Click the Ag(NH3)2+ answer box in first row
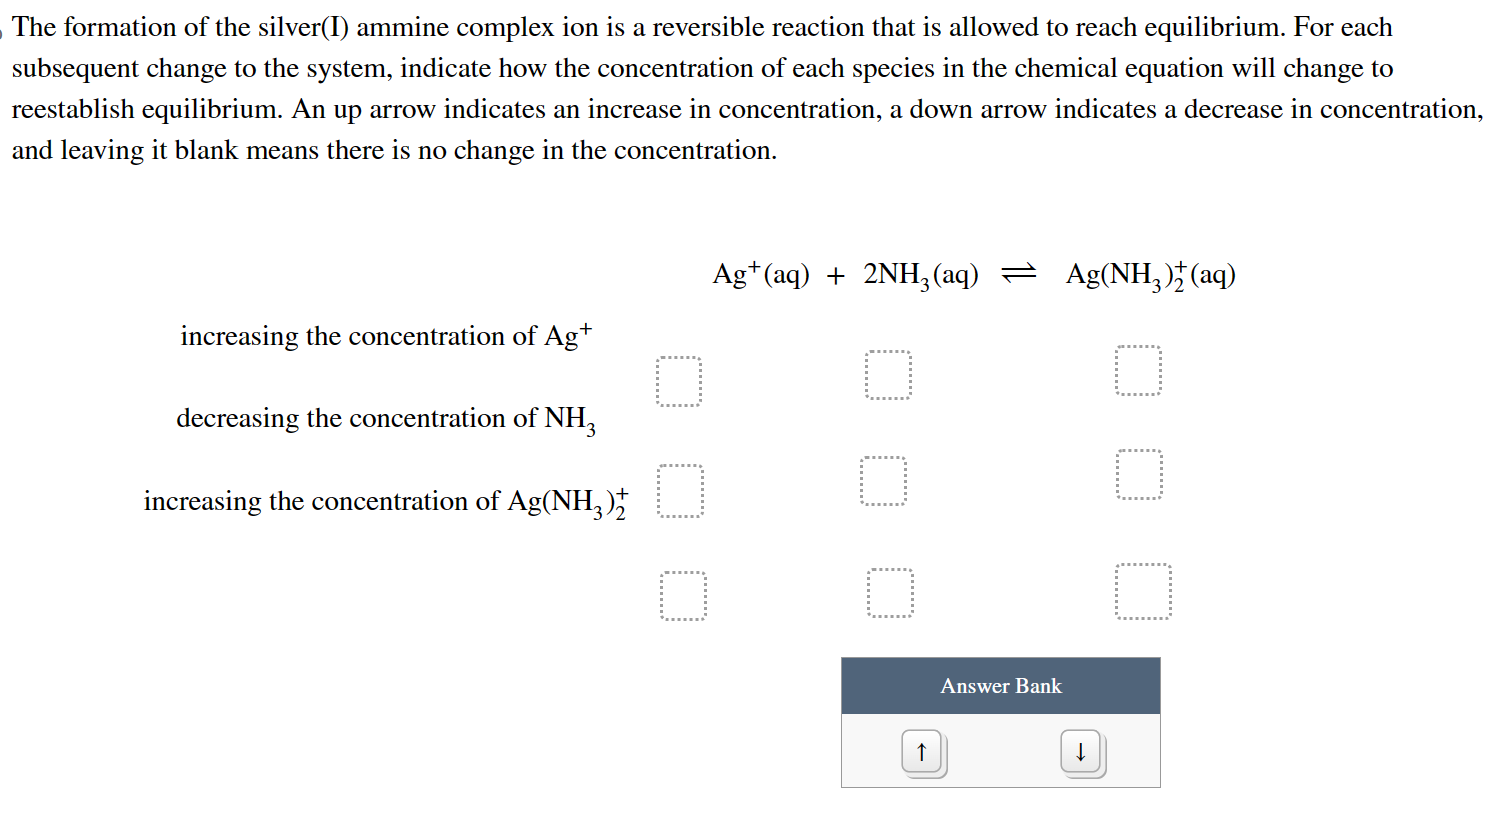Viewport: 1487px width, 815px height. (1140, 369)
